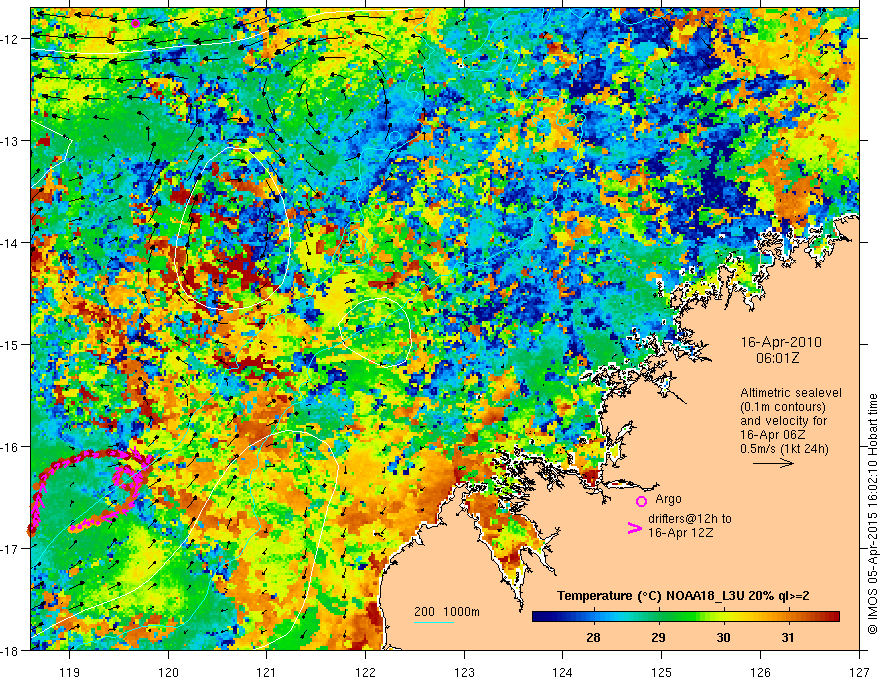Click the magenta drifters arrowhead legend symbol
This screenshot has height=680, width=880.
(634, 528)
